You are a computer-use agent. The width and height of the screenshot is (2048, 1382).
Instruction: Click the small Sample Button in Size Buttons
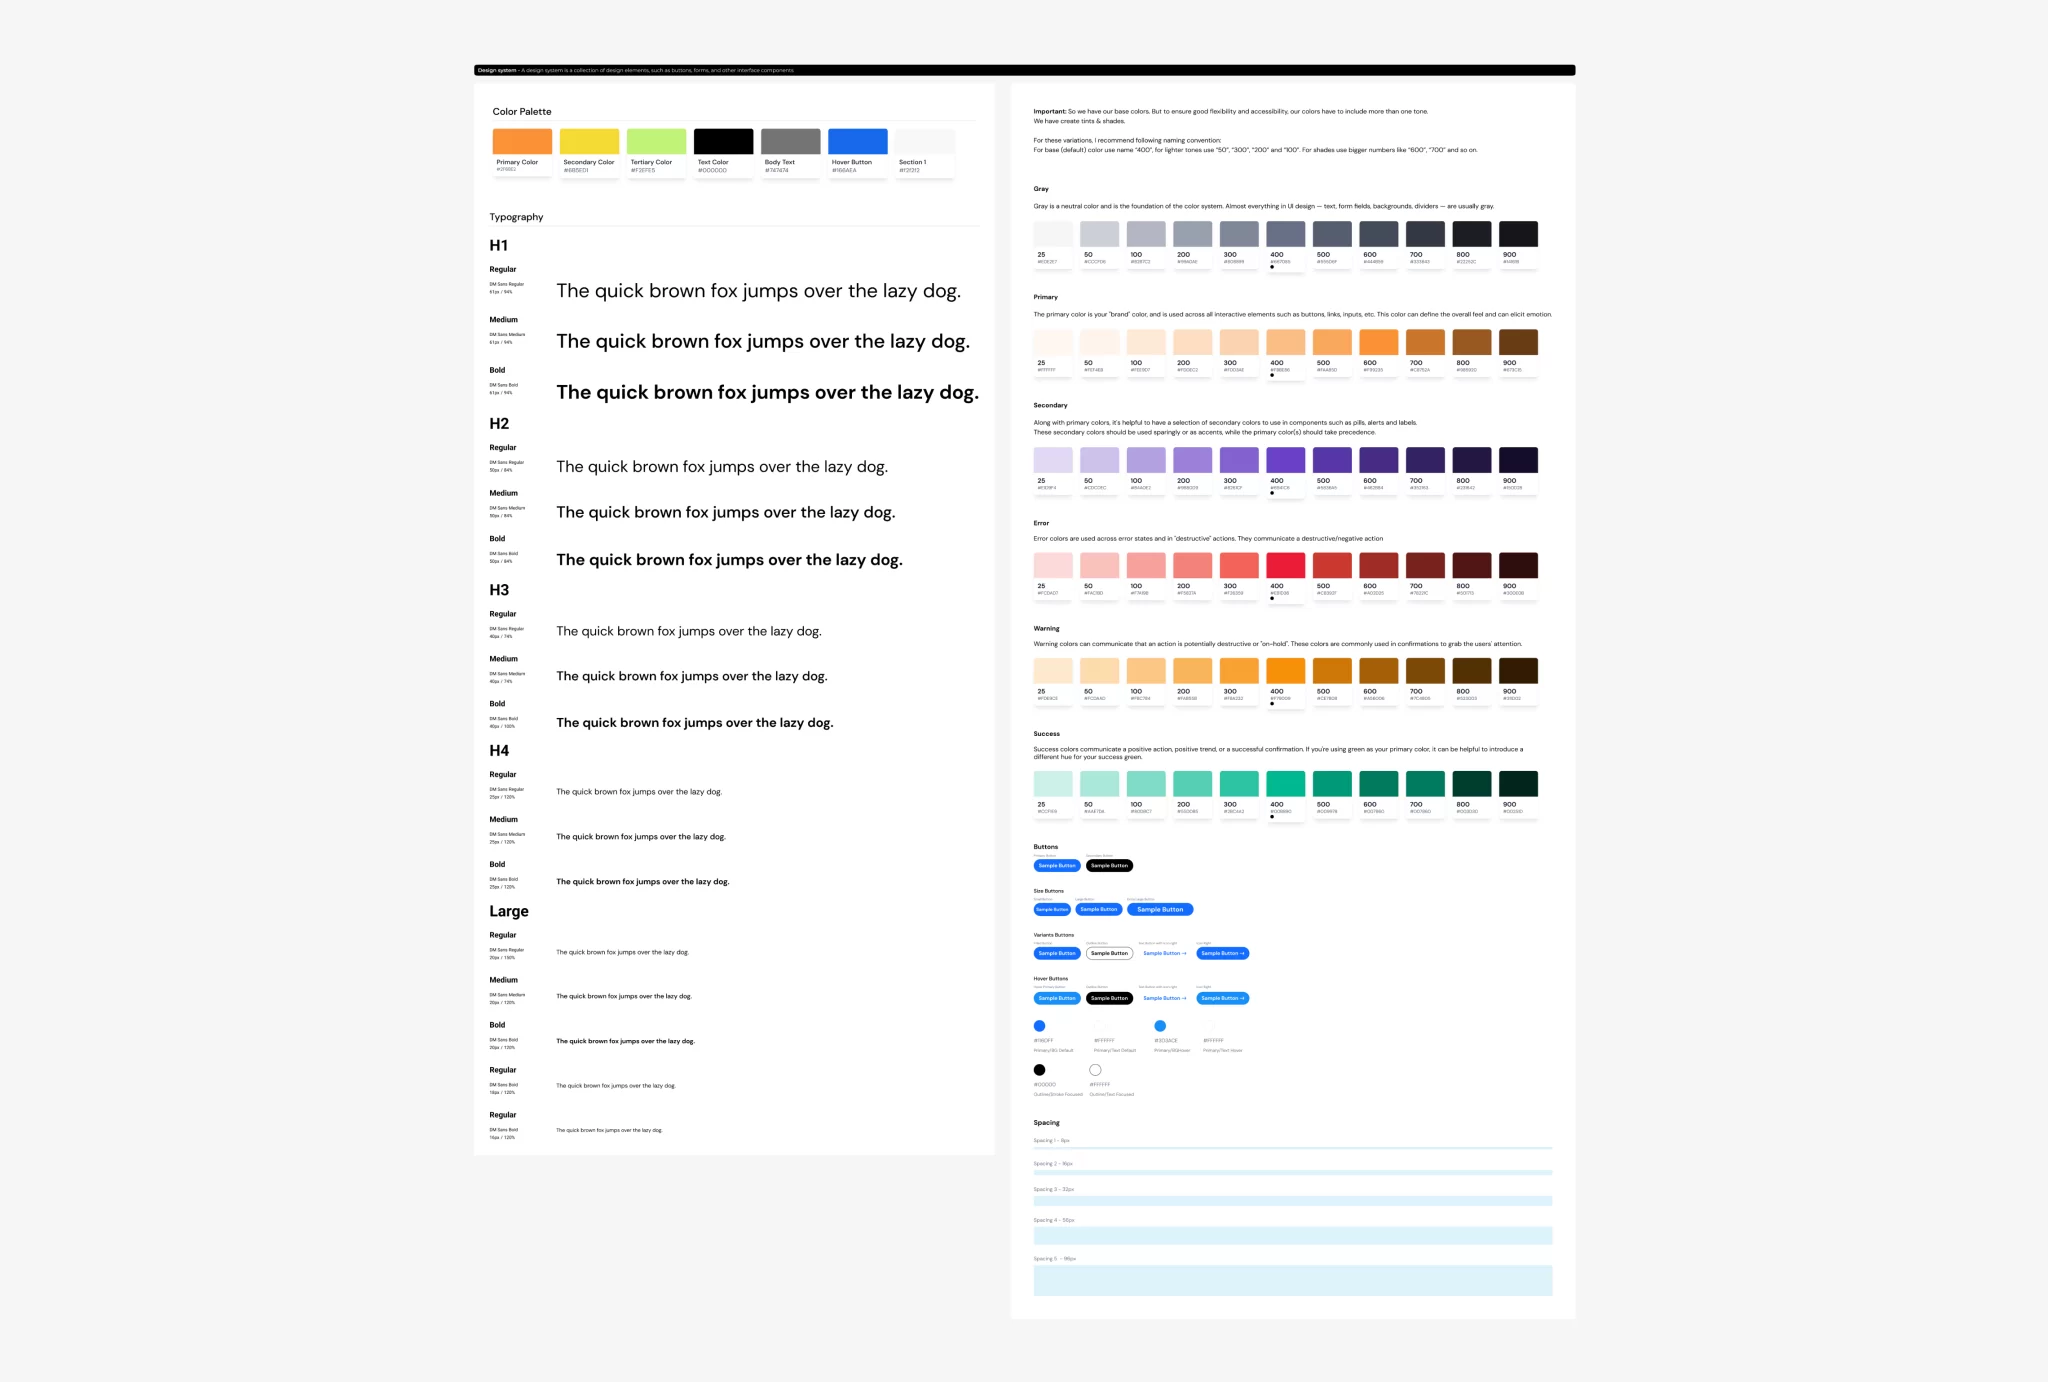[x=1052, y=910]
